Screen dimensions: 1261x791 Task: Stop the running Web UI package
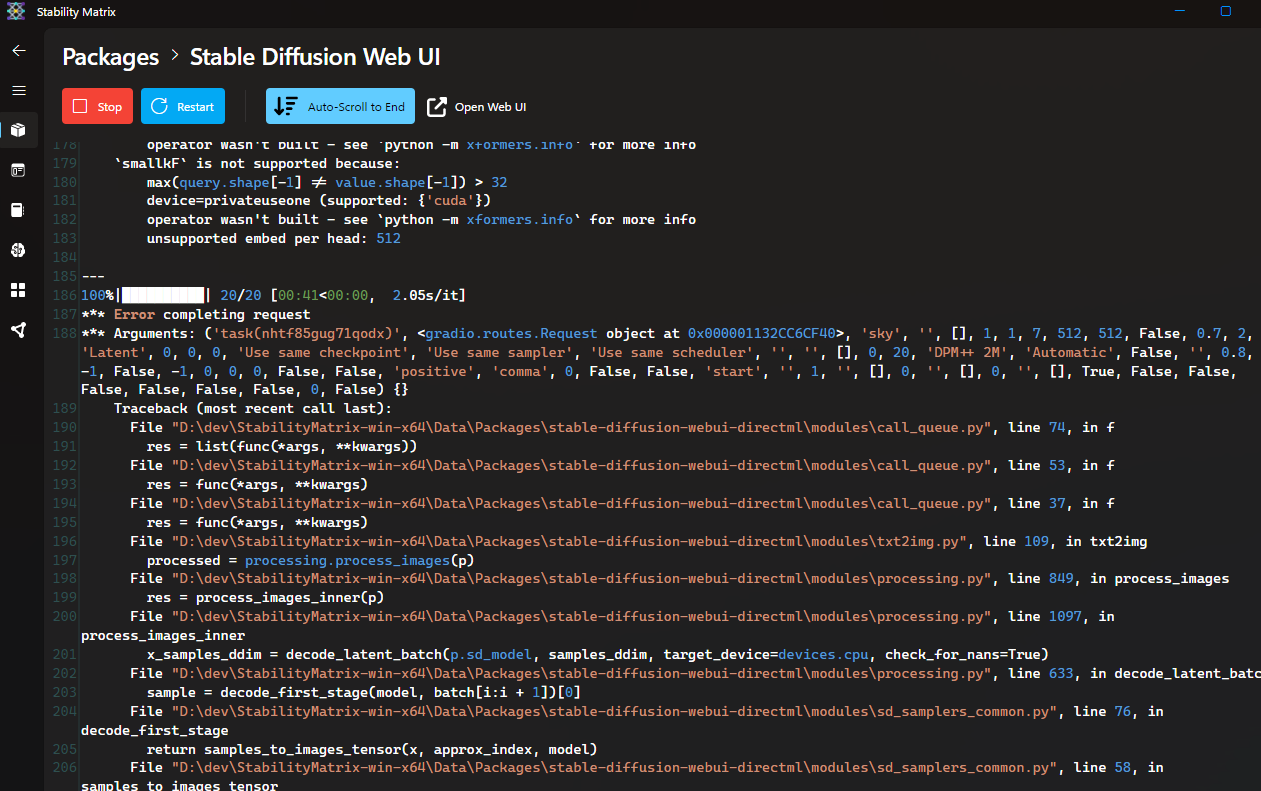point(97,107)
